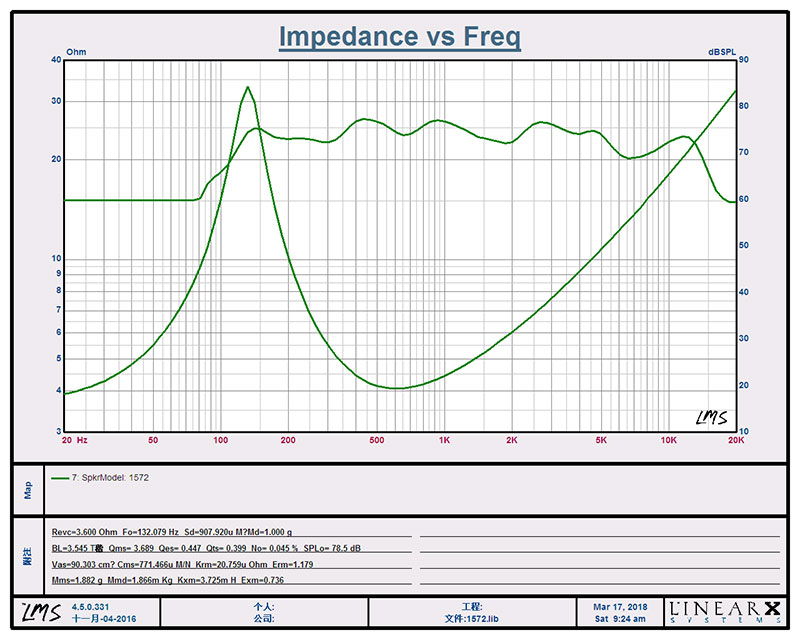This screenshot has width=800, height=640.
Task: Click the 工程 project field
Action: [x=472, y=606]
